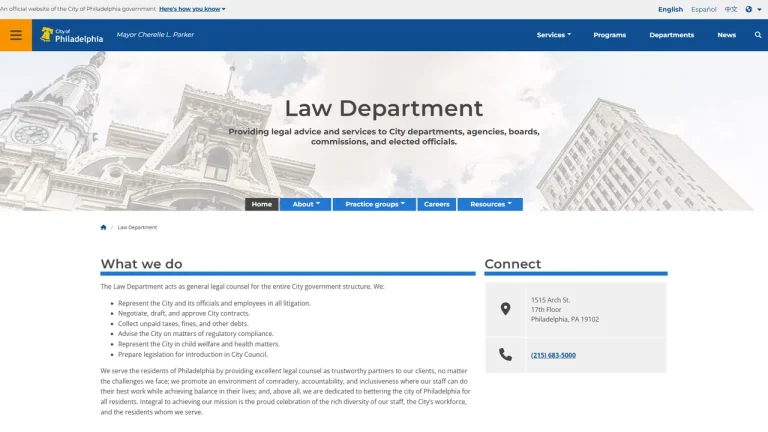Click the map pin location icon
Viewport: 768px width, 432px height.
(x=505, y=309)
